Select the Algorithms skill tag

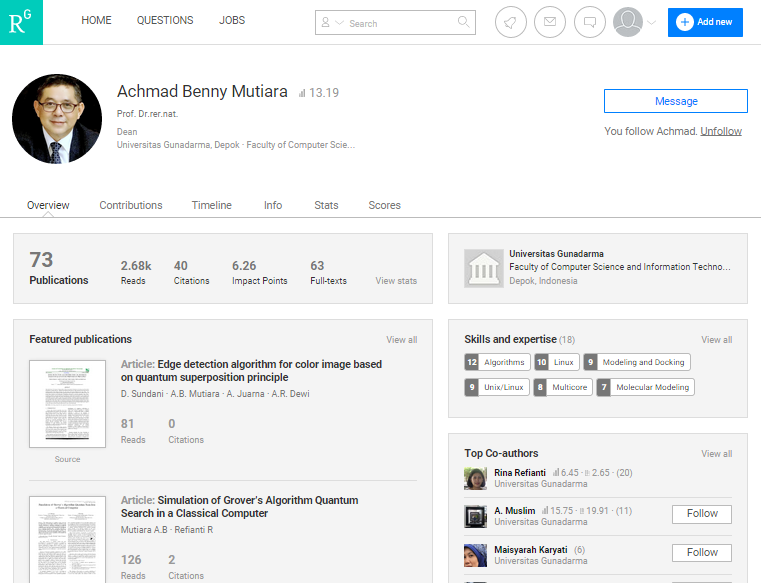pyautogui.click(x=497, y=362)
